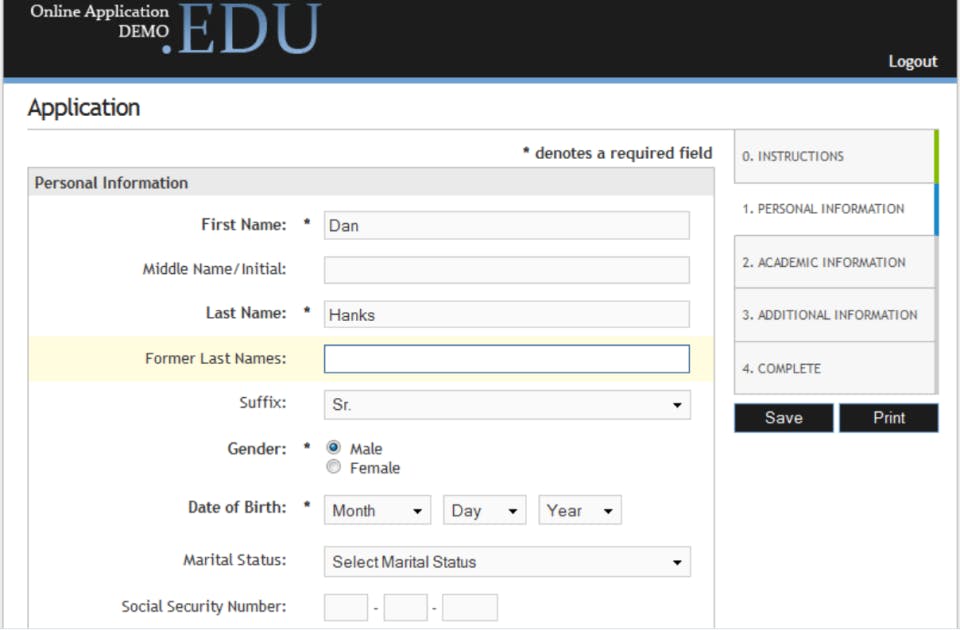This screenshot has width=960, height=630.
Task: Focus the Middle Name/Initial field
Action: pyautogui.click(x=507, y=270)
